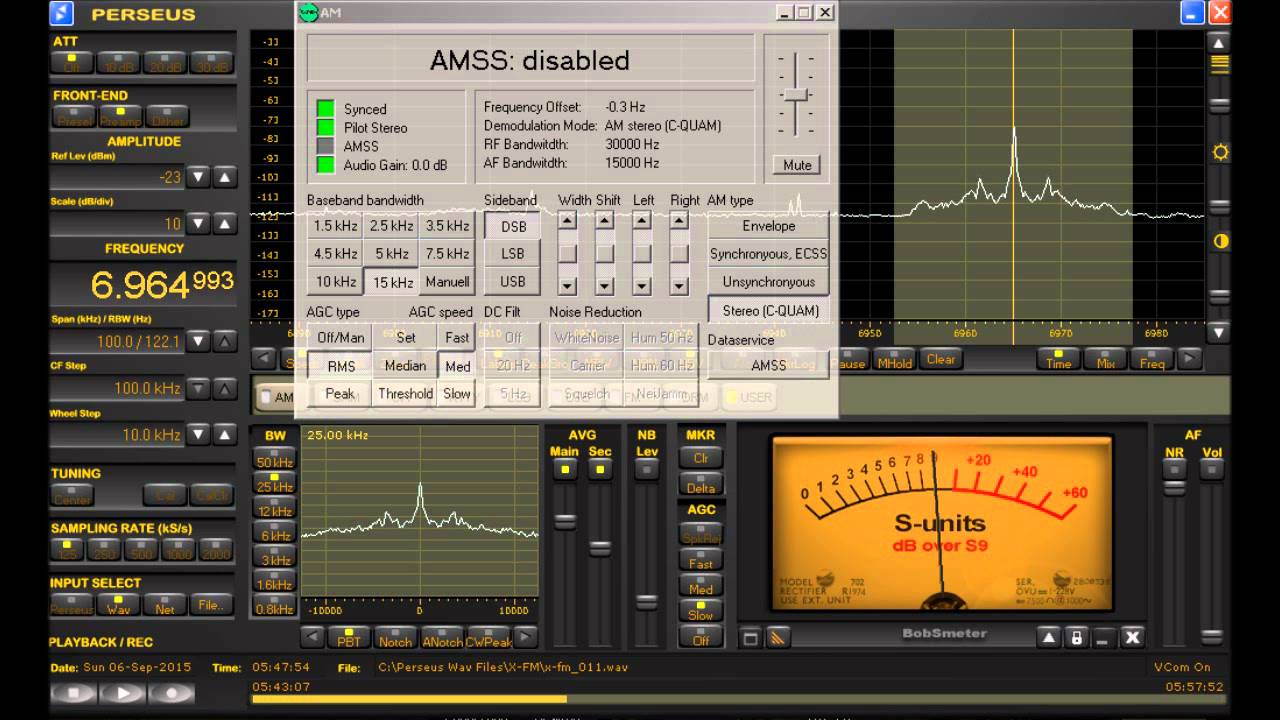Toggle the AVG Main indicator button
The width and height of the screenshot is (1280, 720).
(x=565, y=469)
